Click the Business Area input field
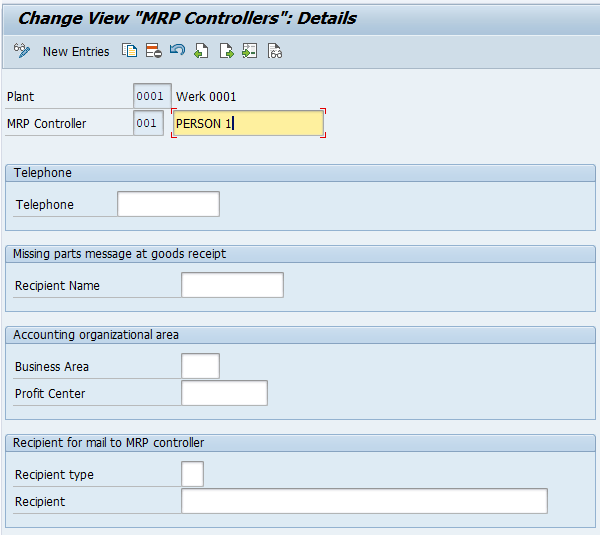 click(200, 366)
